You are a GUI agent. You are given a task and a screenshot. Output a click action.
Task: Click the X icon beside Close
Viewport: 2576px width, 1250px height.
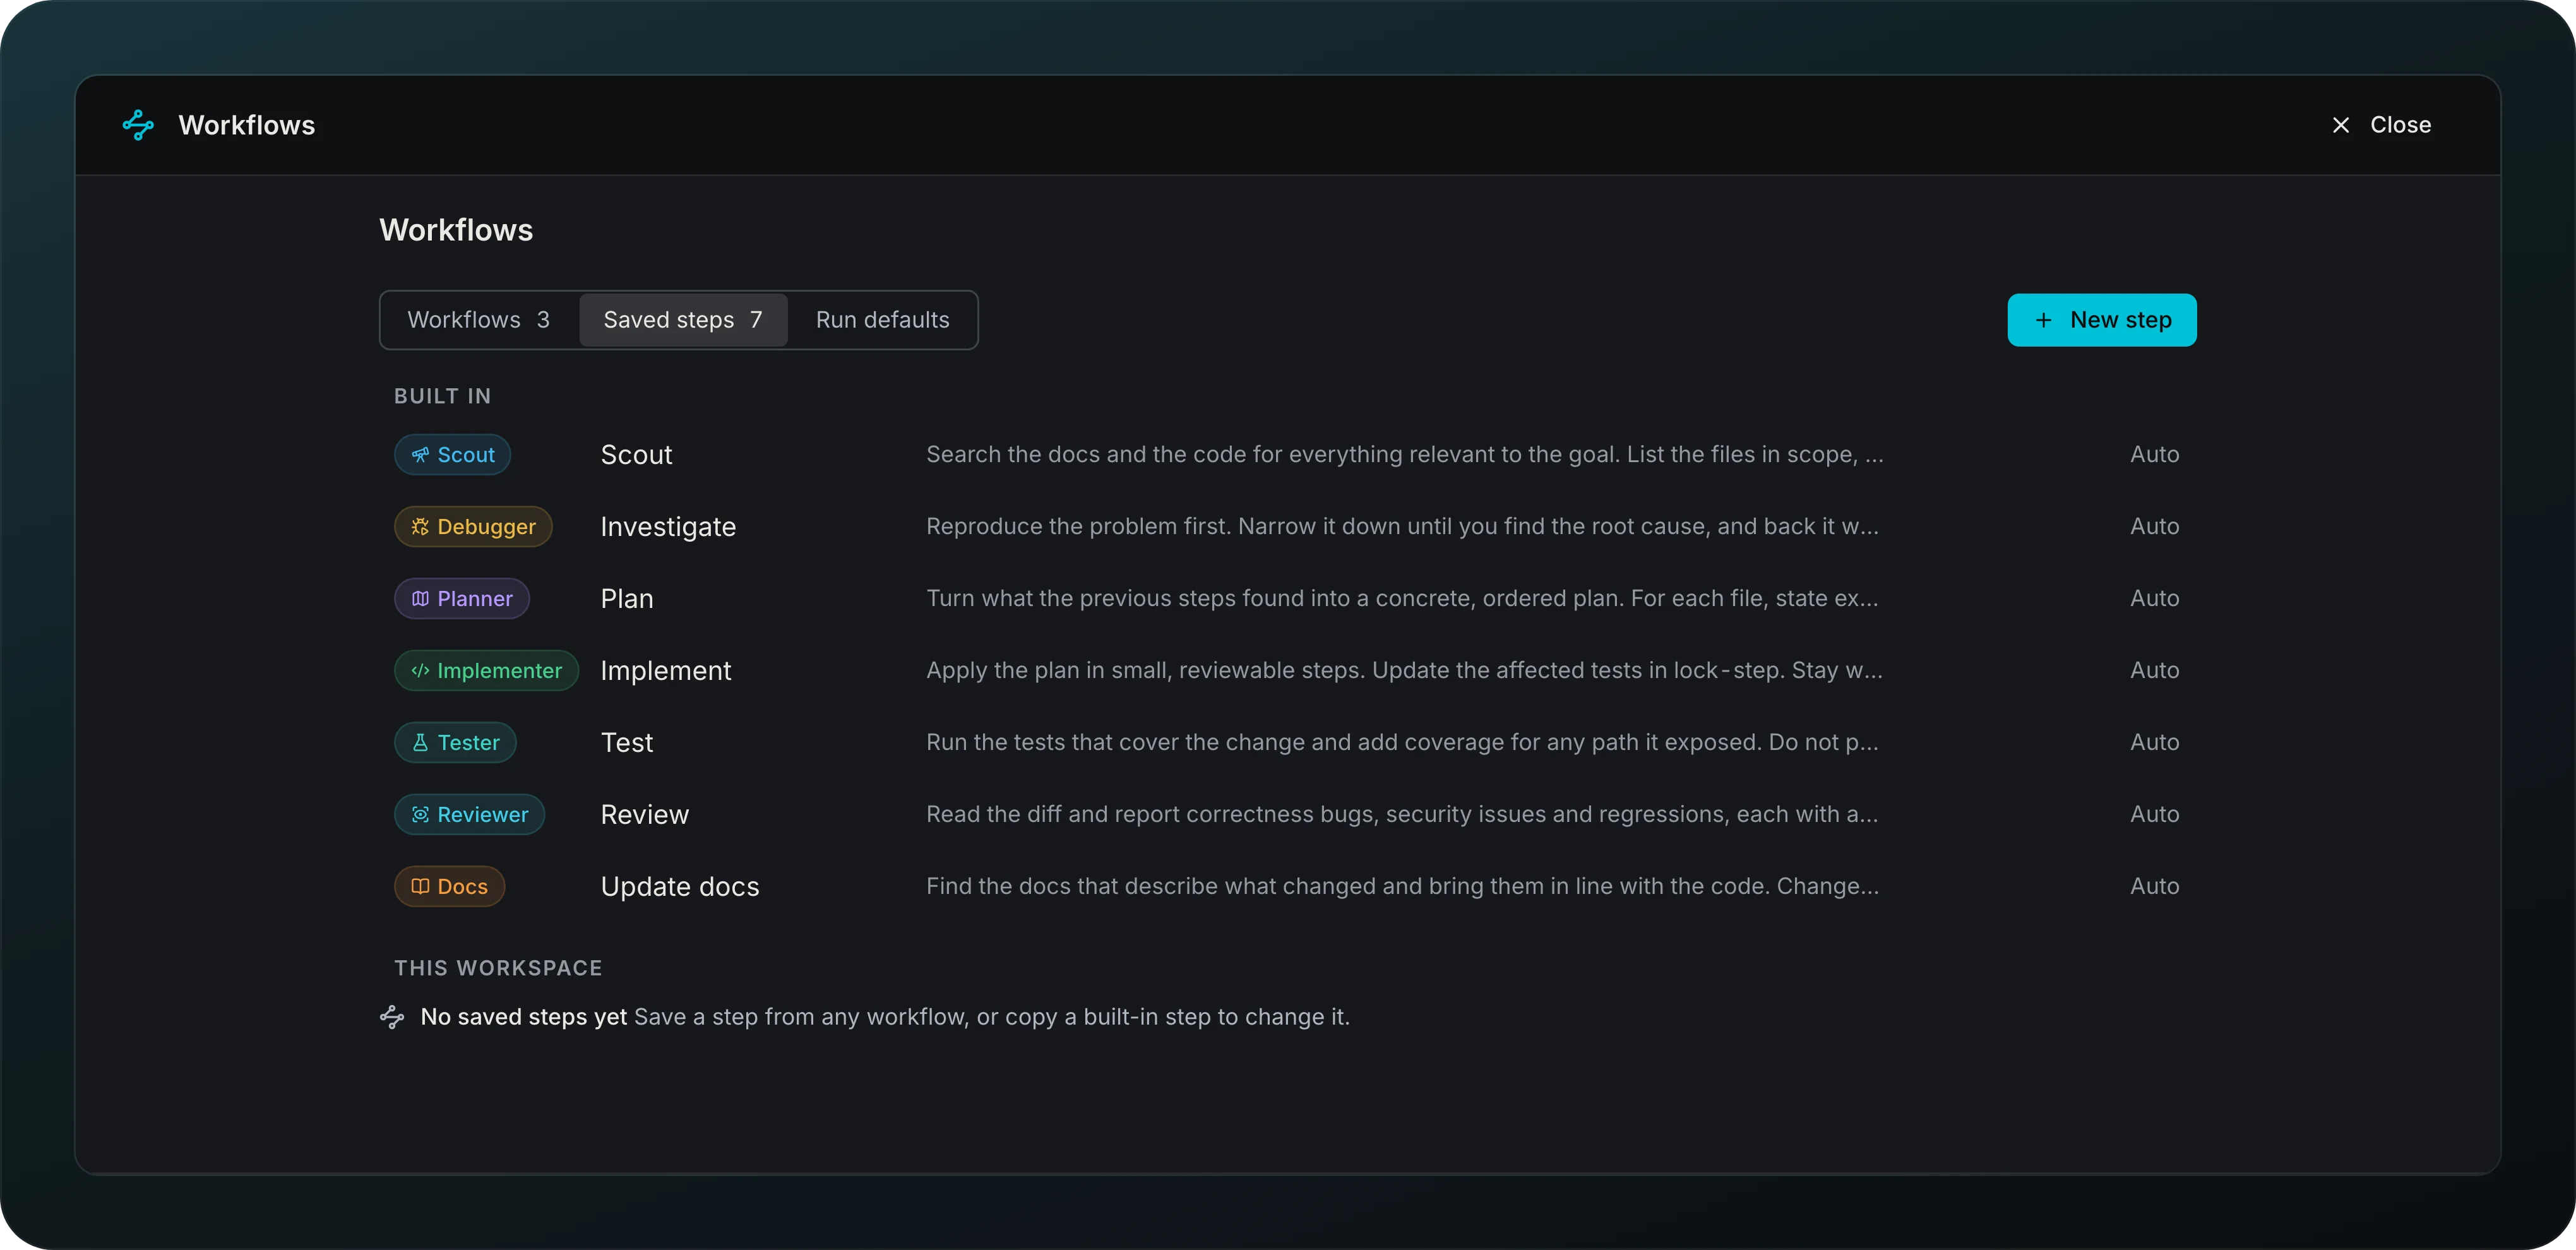click(x=2340, y=125)
